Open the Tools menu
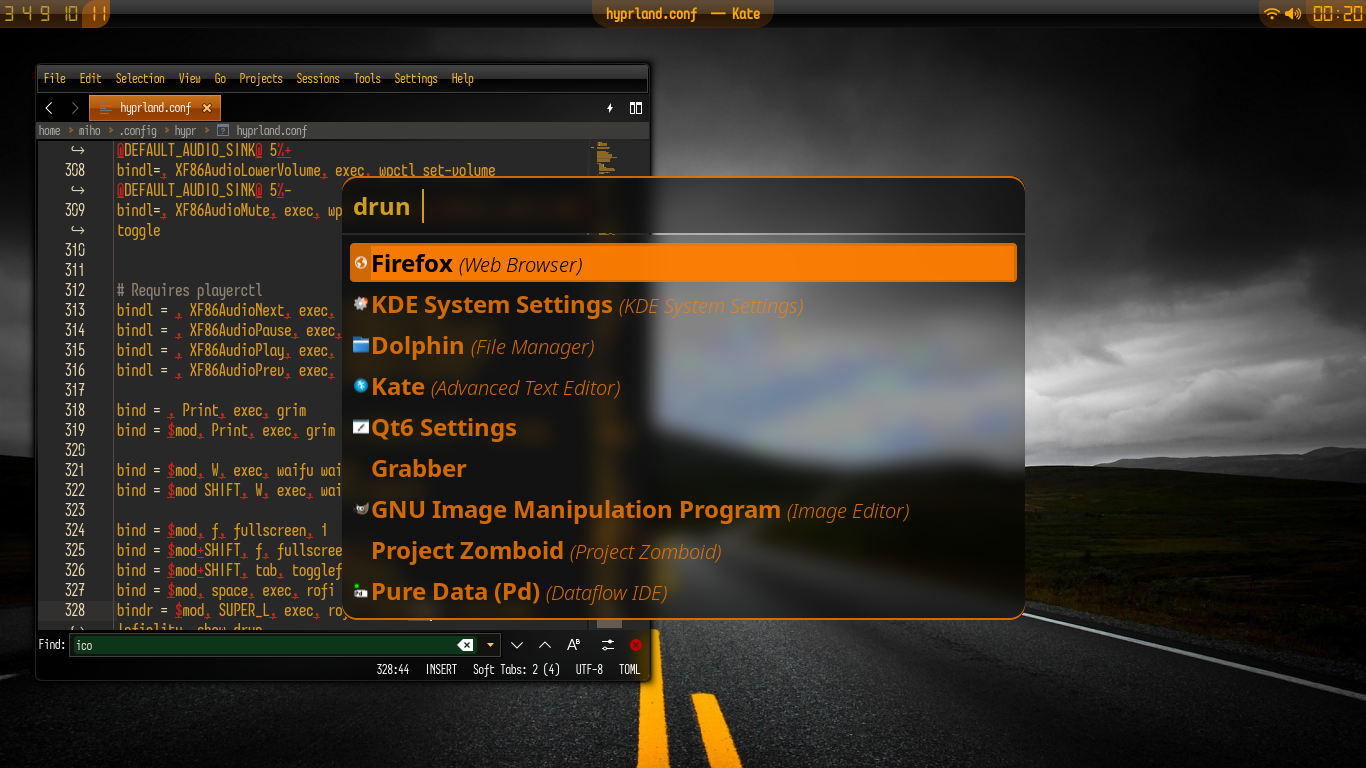 [367, 78]
